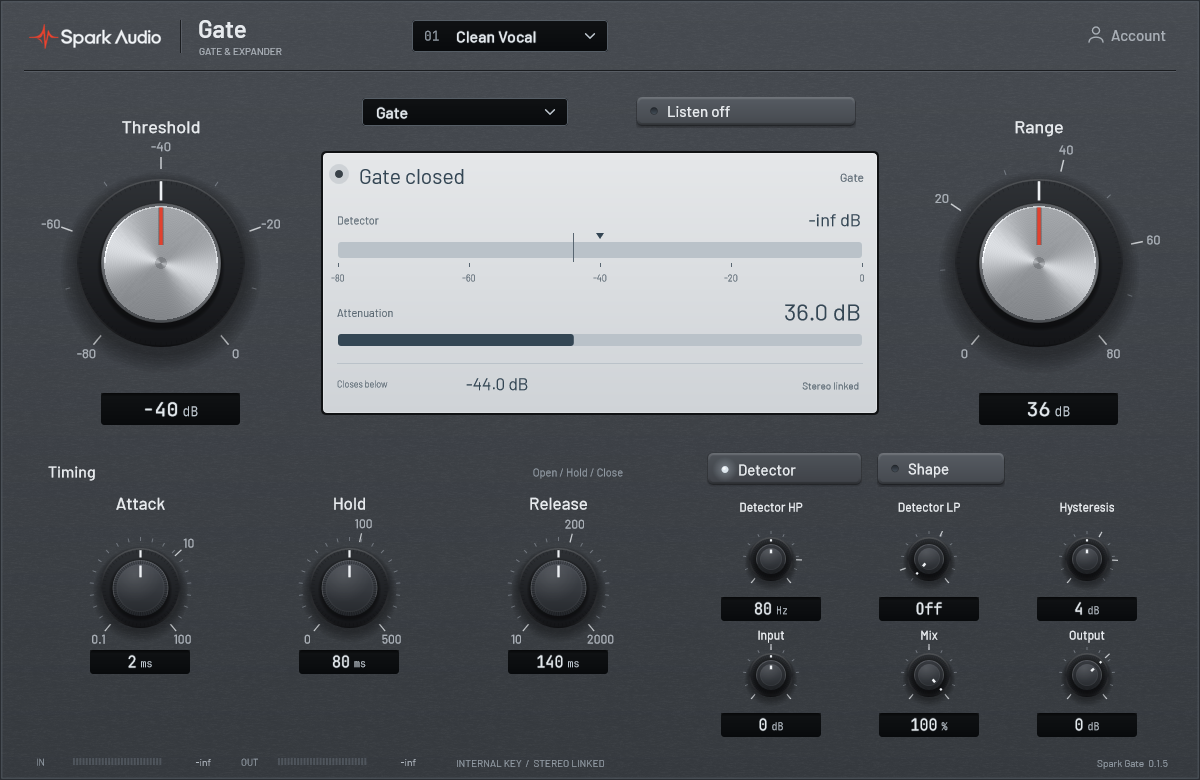Viewport: 1200px width, 780px height.
Task: Click the Range 36 dB value field
Action: 1048,409
